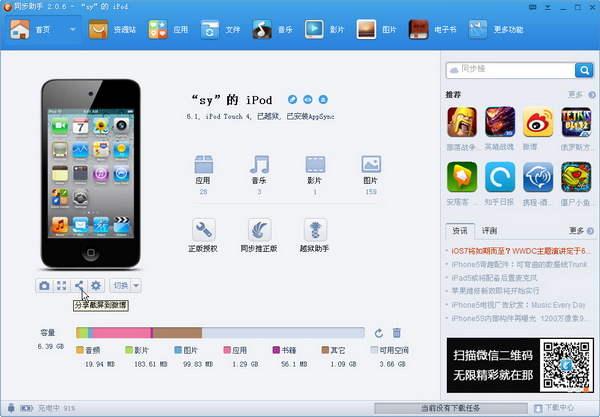Click the 音频 orange legend swatch

tap(80, 350)
